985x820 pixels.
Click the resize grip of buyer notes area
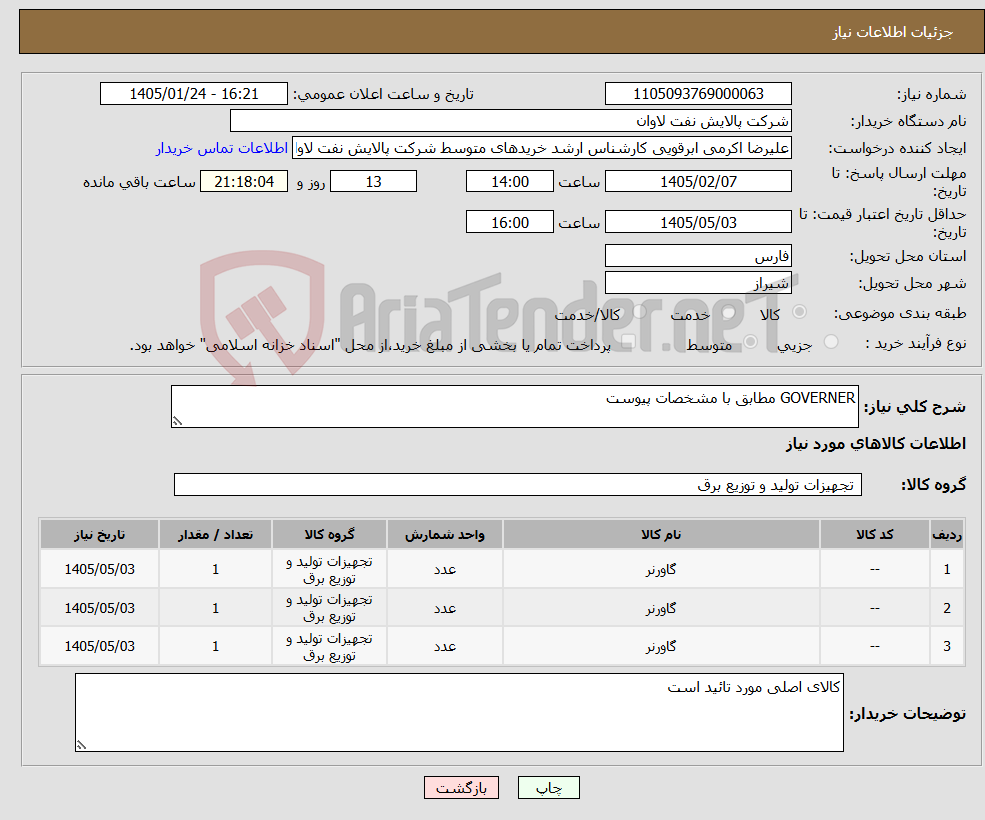tap(81, 745)
